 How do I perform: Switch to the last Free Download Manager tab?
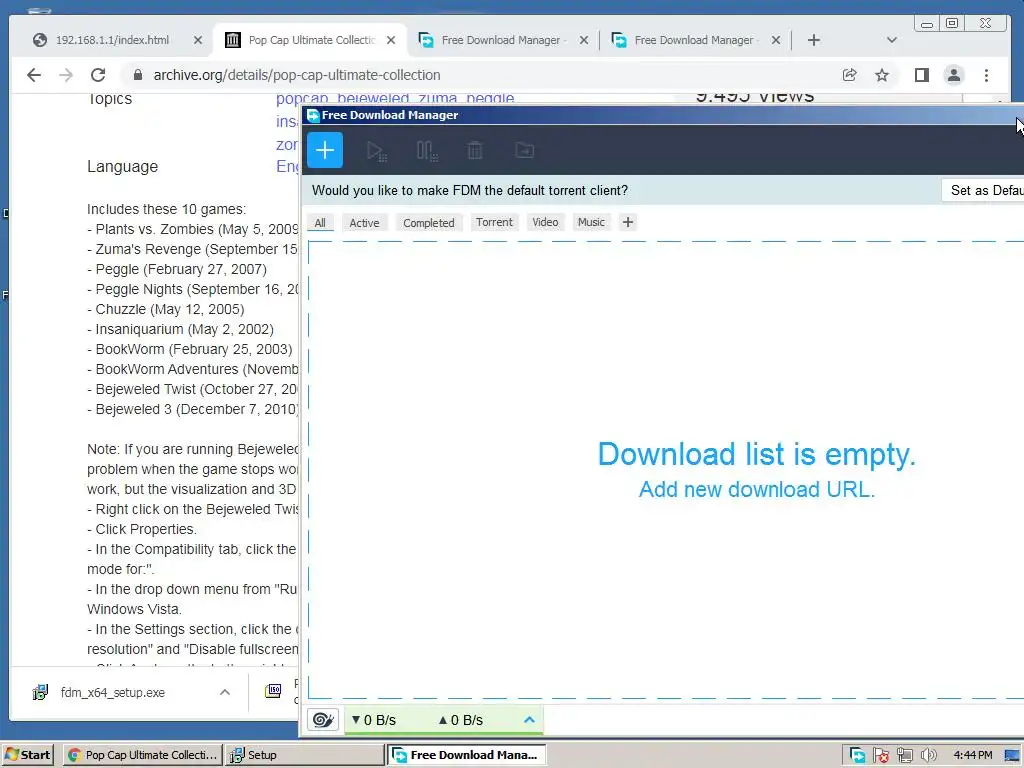pos(696,40)
